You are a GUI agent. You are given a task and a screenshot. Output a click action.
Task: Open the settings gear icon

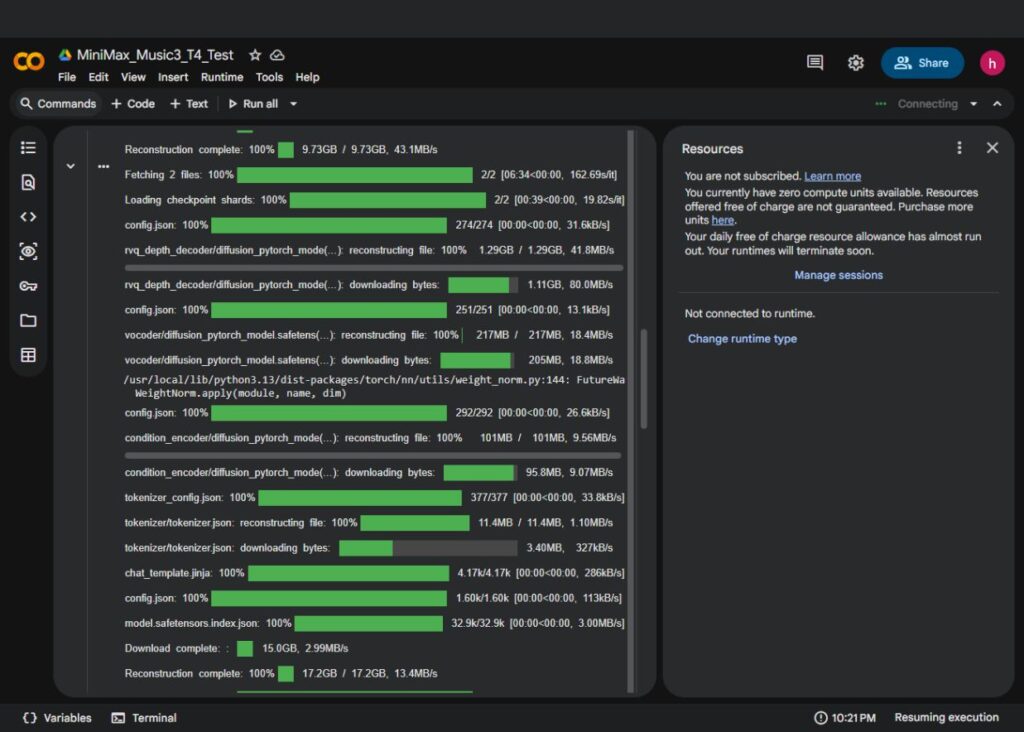point(856,63)
